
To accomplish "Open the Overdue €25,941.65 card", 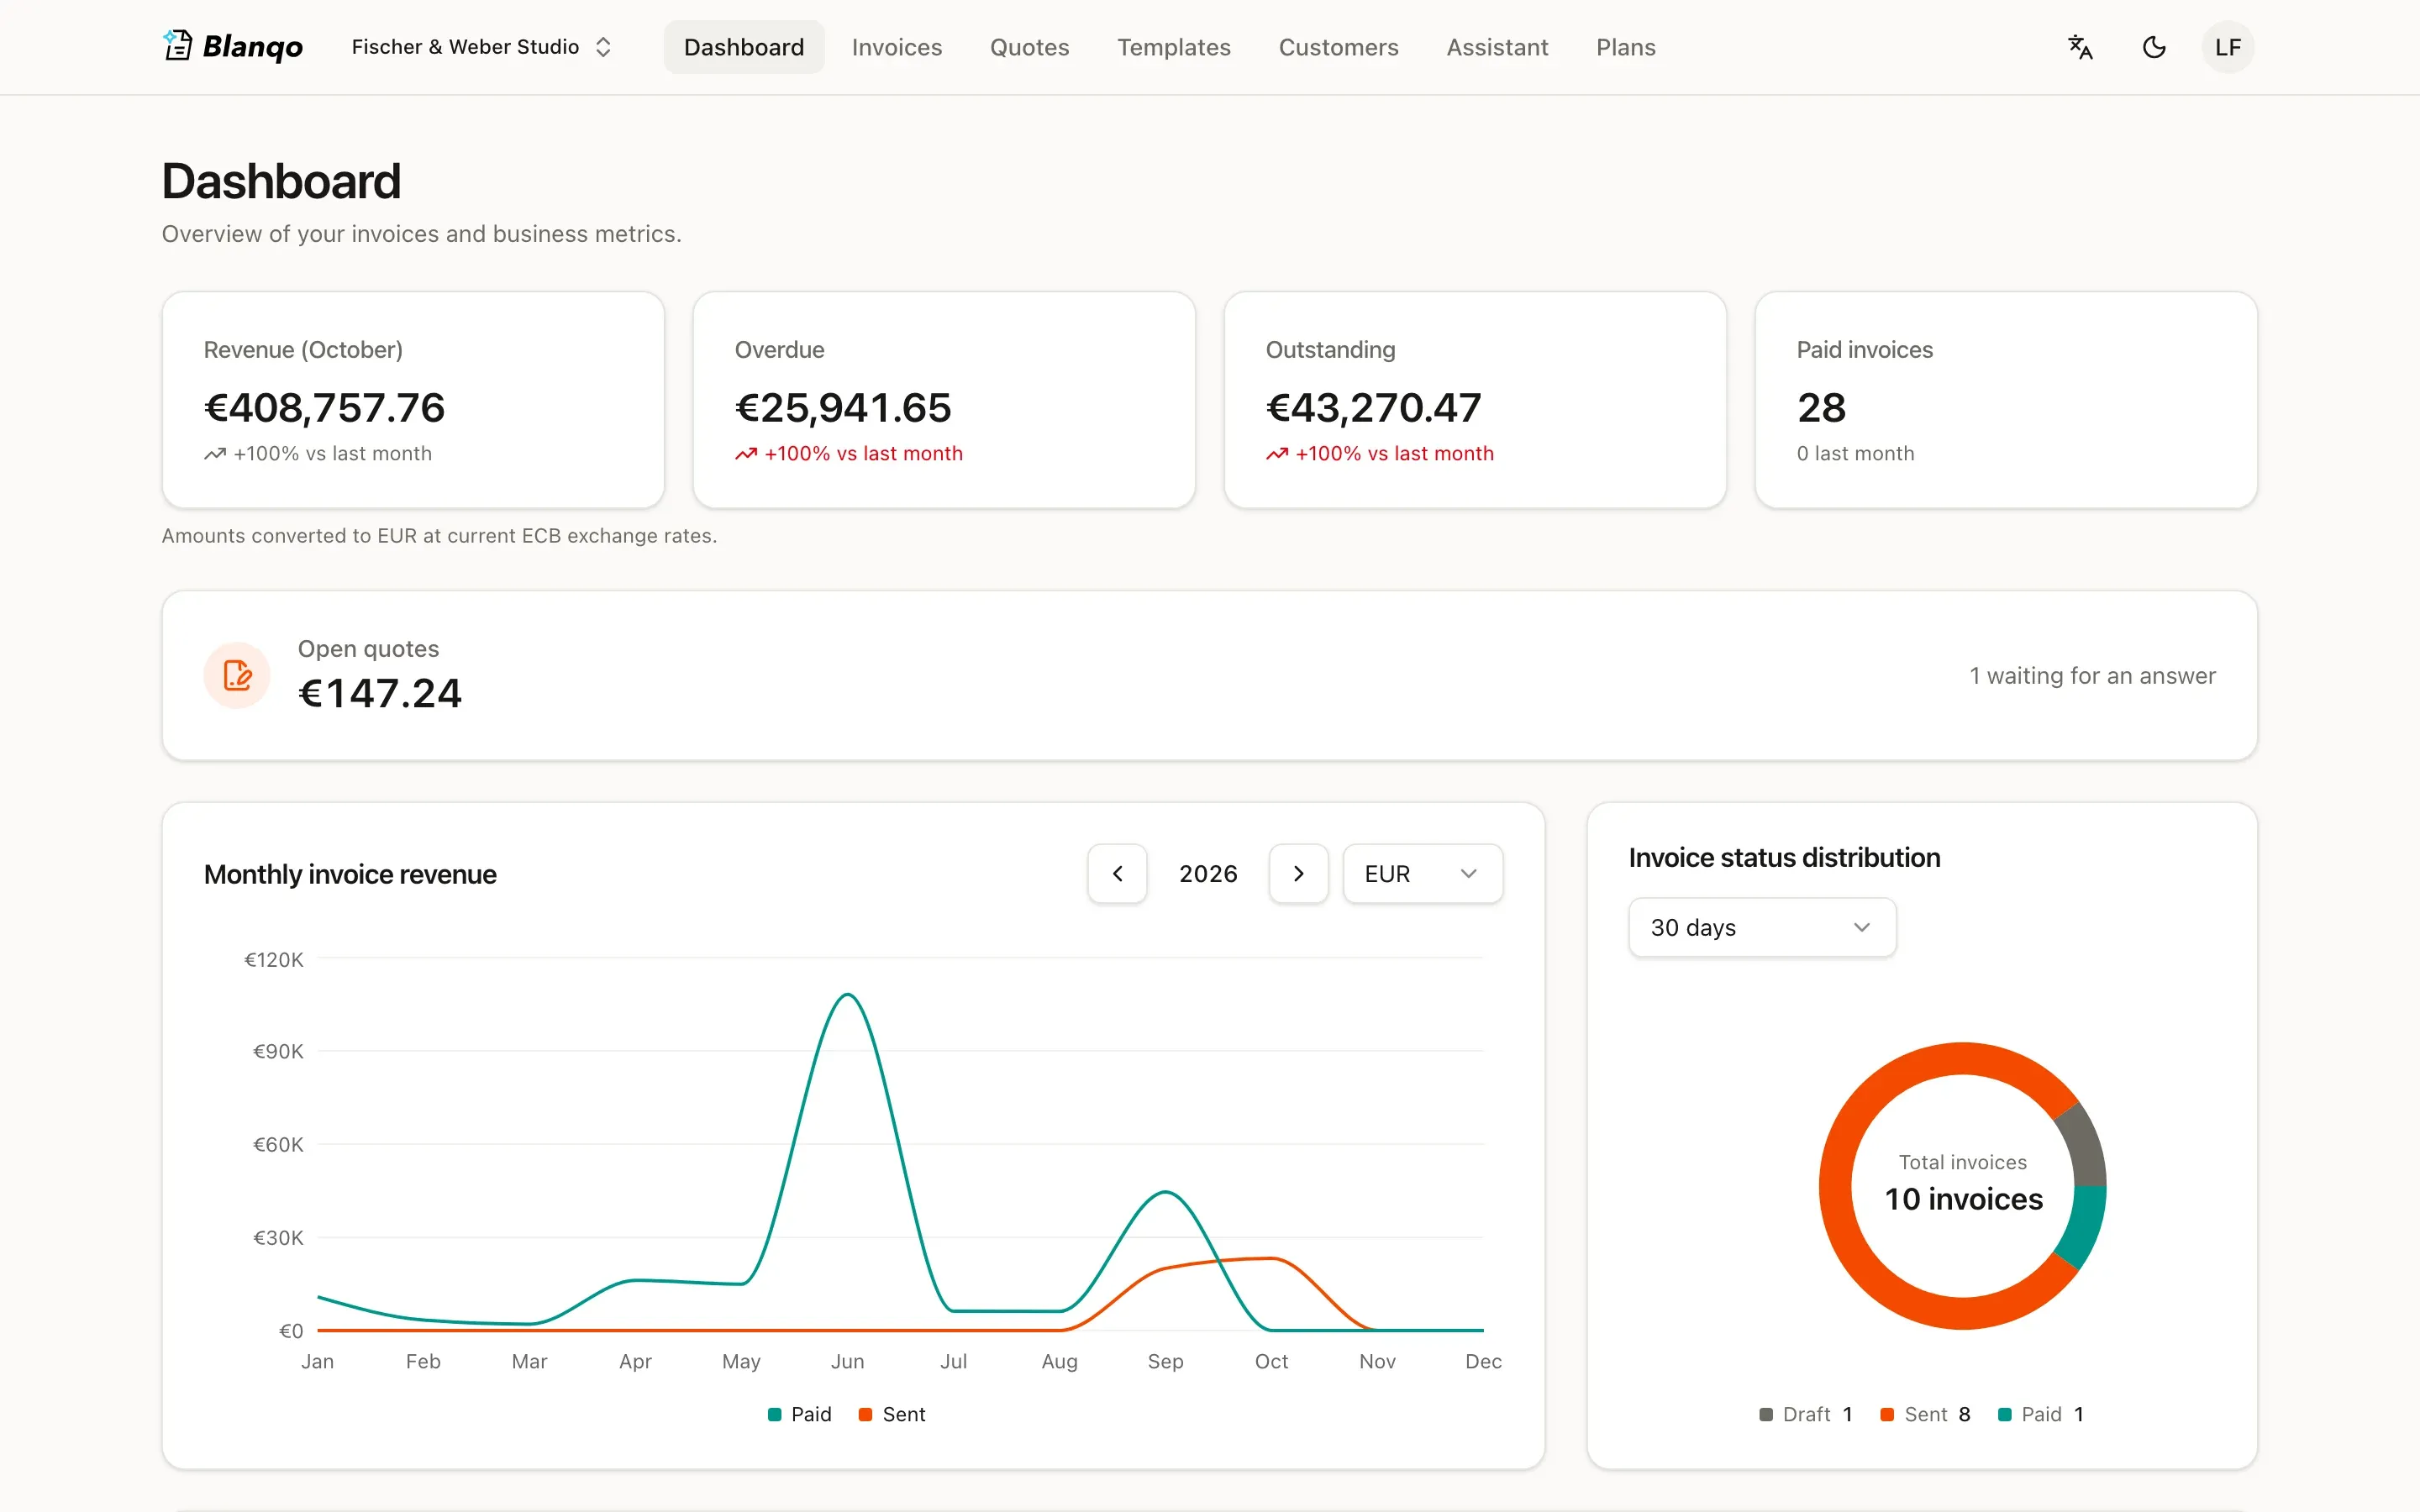I will (944, 400).
